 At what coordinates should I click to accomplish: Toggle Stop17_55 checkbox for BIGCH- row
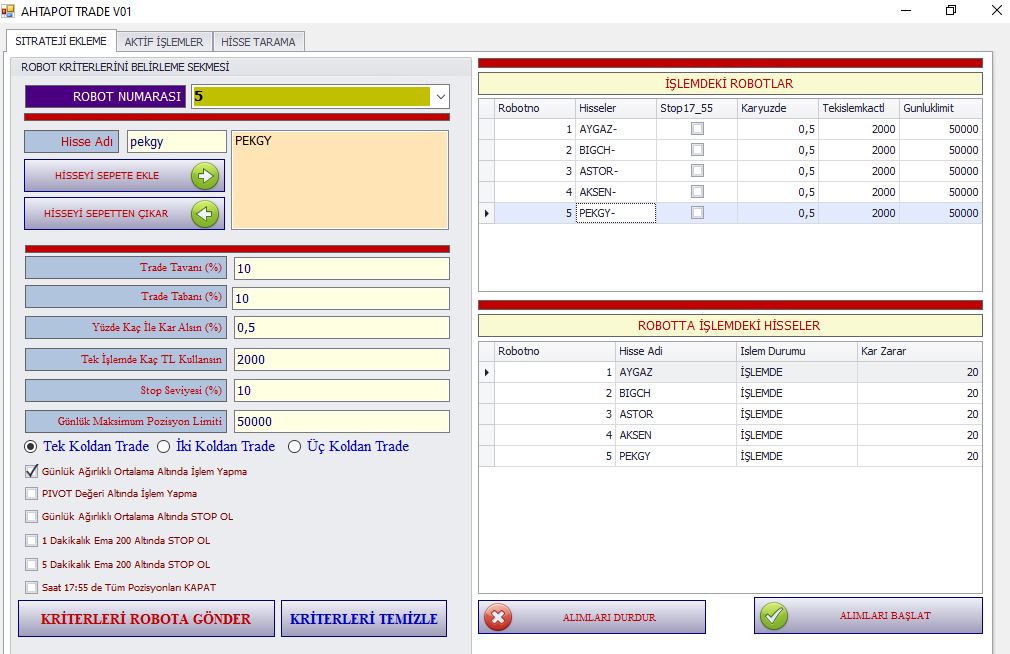pos(697,149)
